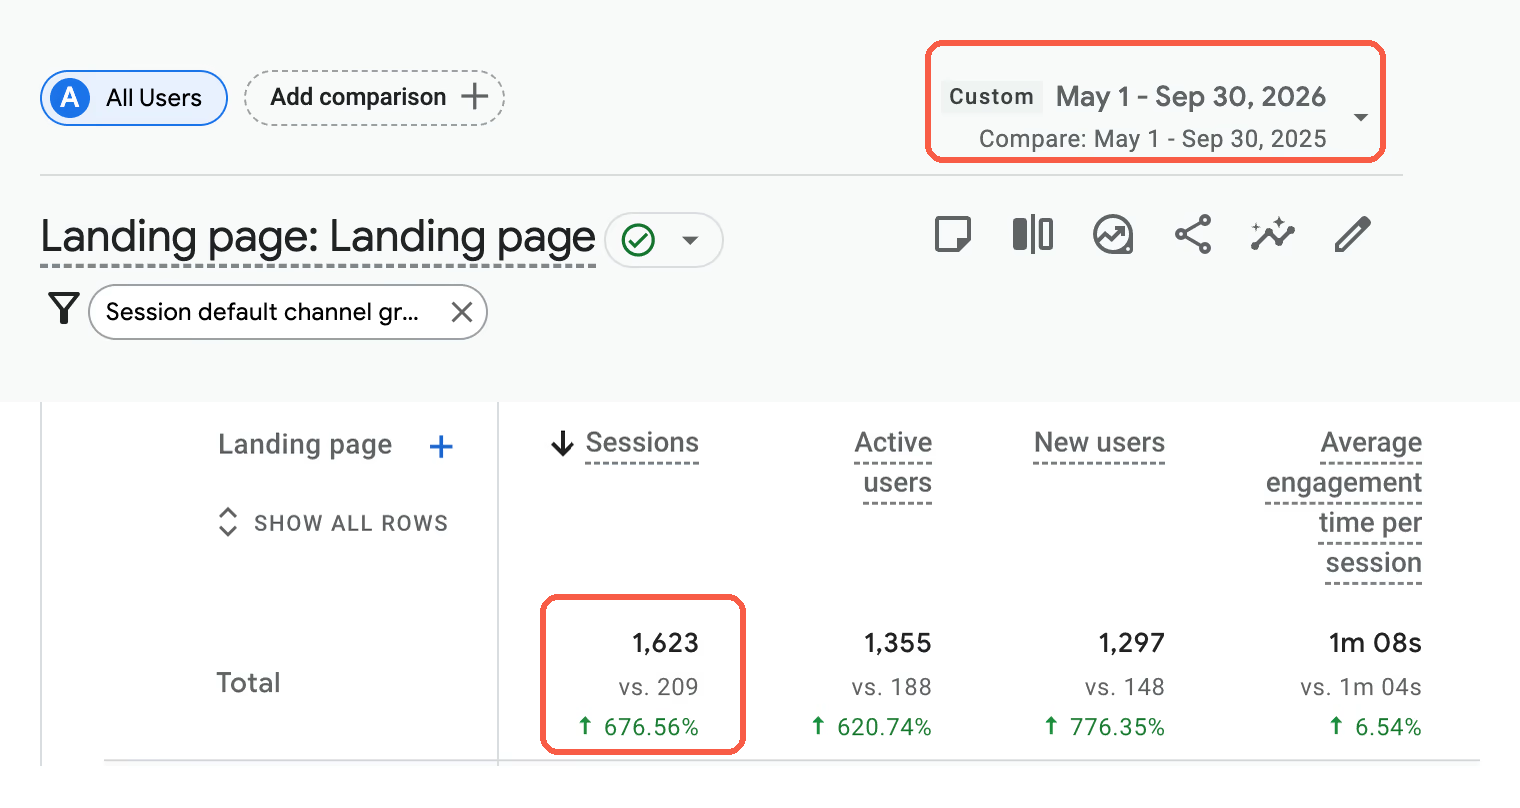This screenshot has height=808, width=1520.
Task: Click the sessions comparison vs. 209
Action: [x=659, y=687]
